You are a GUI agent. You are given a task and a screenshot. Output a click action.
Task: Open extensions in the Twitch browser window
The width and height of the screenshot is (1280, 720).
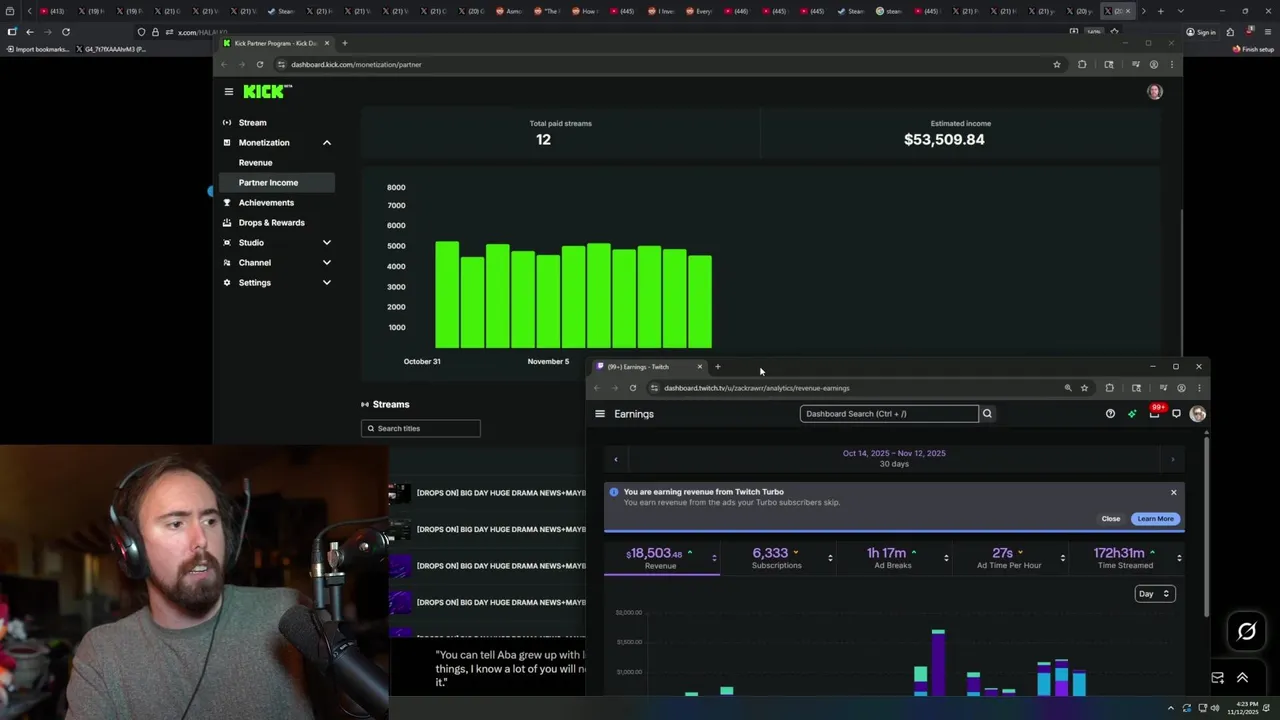[x=1109, y=388]
